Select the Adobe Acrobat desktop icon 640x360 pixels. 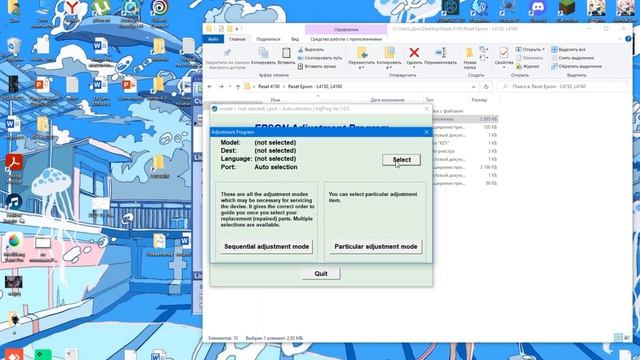point(14,166)
